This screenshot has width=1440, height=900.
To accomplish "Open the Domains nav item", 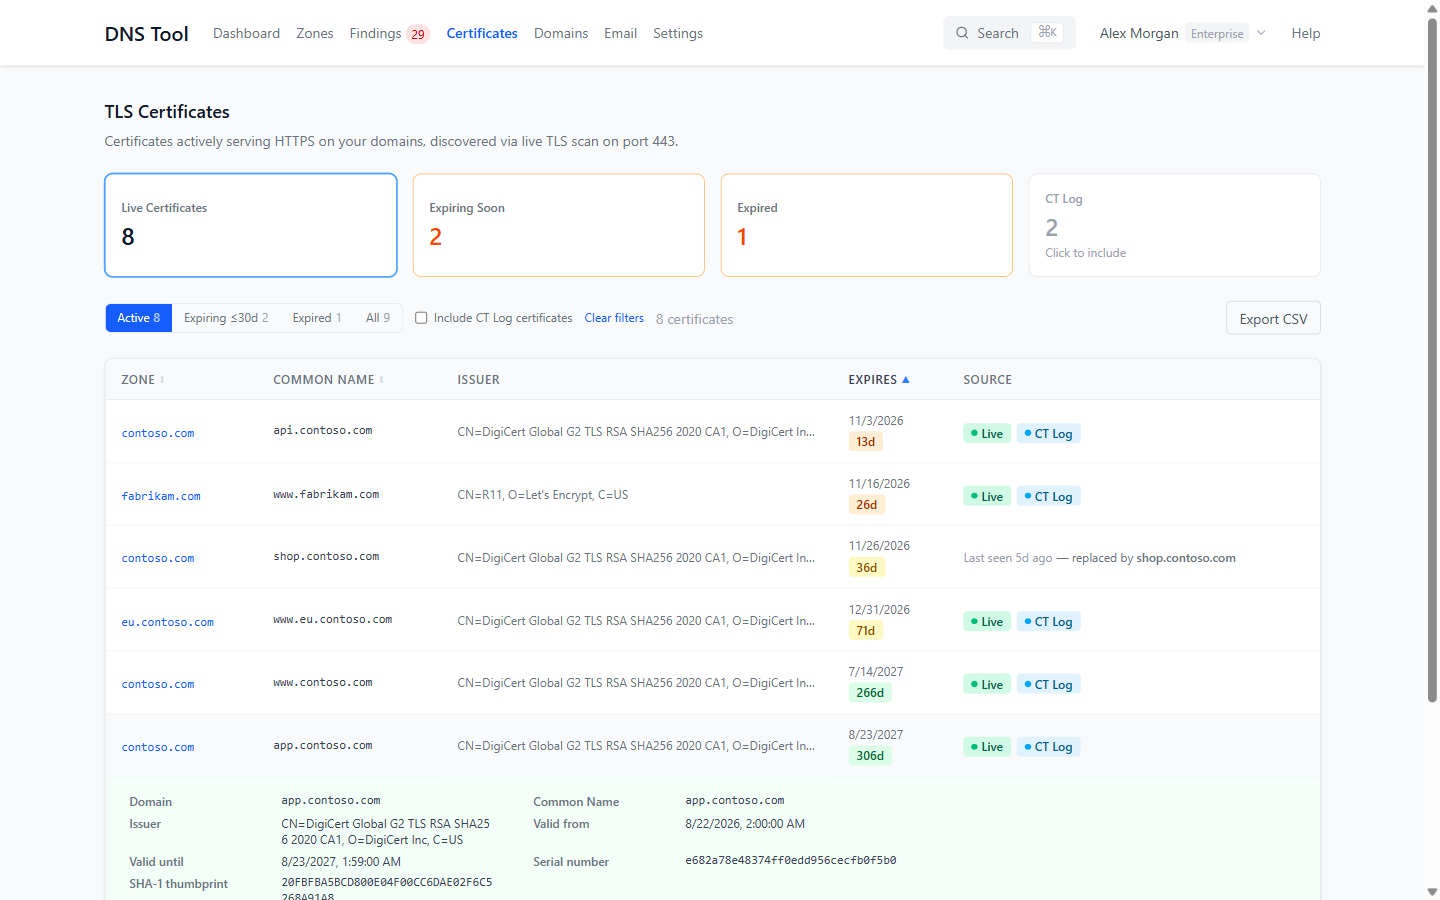I will coord(561,33).
